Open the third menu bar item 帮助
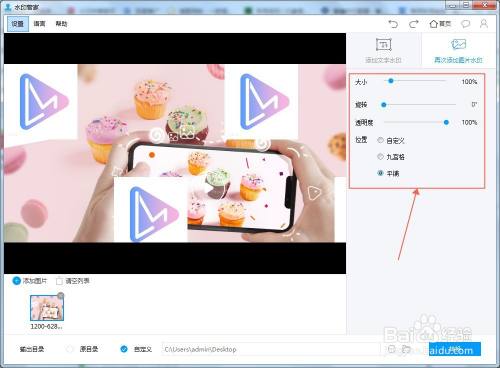This screenshot has width=500, height=368. tap(61, 24)
